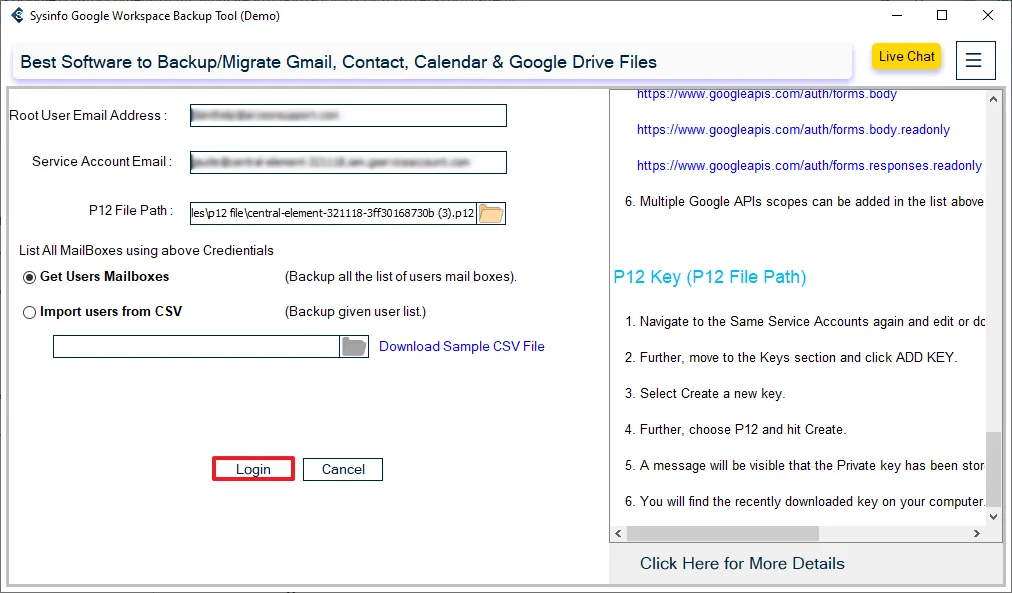This screenshot has height=593, width=1012.
Task: Focus the Service Account Email field
Action: 349,162
